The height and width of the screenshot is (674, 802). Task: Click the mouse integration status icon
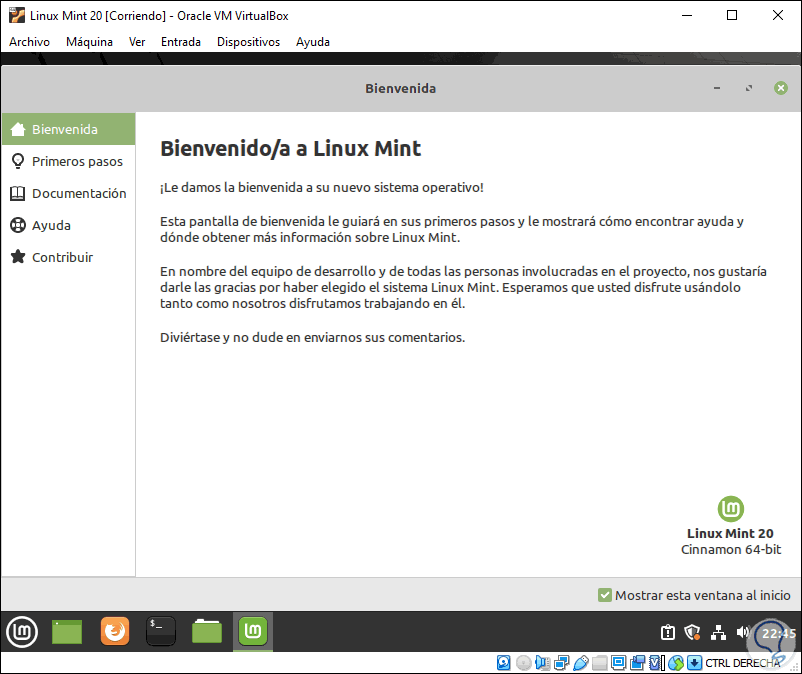point(676,663)
